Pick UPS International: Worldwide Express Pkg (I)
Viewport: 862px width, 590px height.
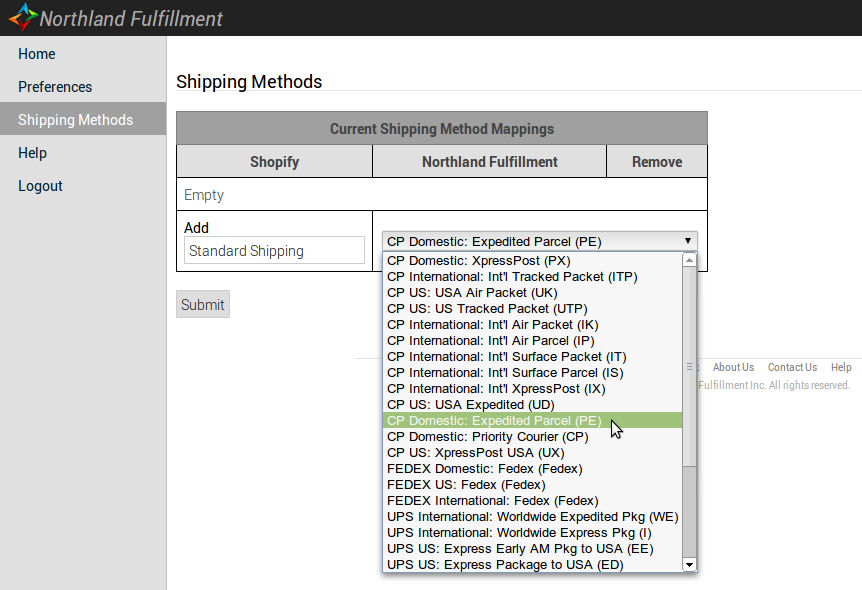[x=532, y=532]
